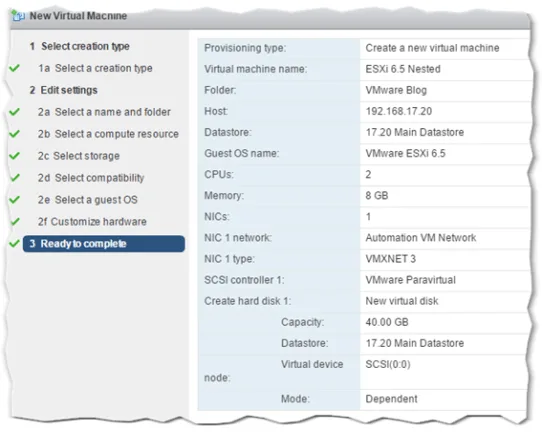Click the SCSI controller 1 label
Image resolution: width=542 pixels, height=432 pixels.
pyautogui.click(x=244, y=280)
